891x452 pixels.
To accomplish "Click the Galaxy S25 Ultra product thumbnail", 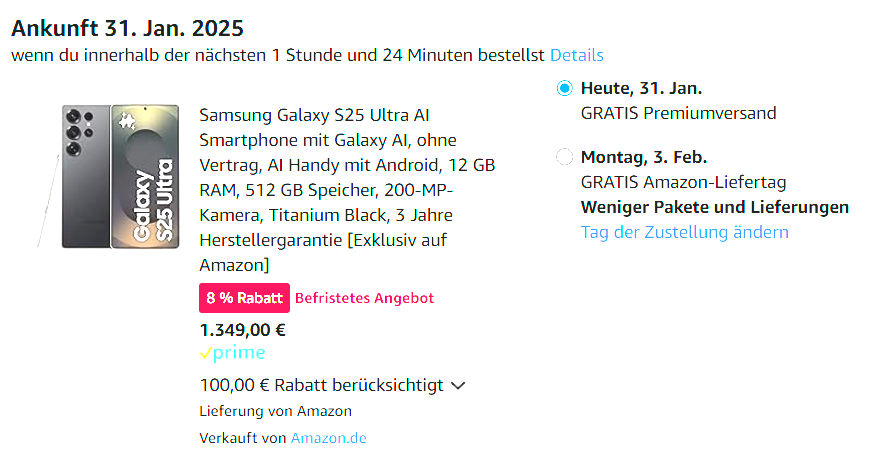I will (x=120, y=176).
